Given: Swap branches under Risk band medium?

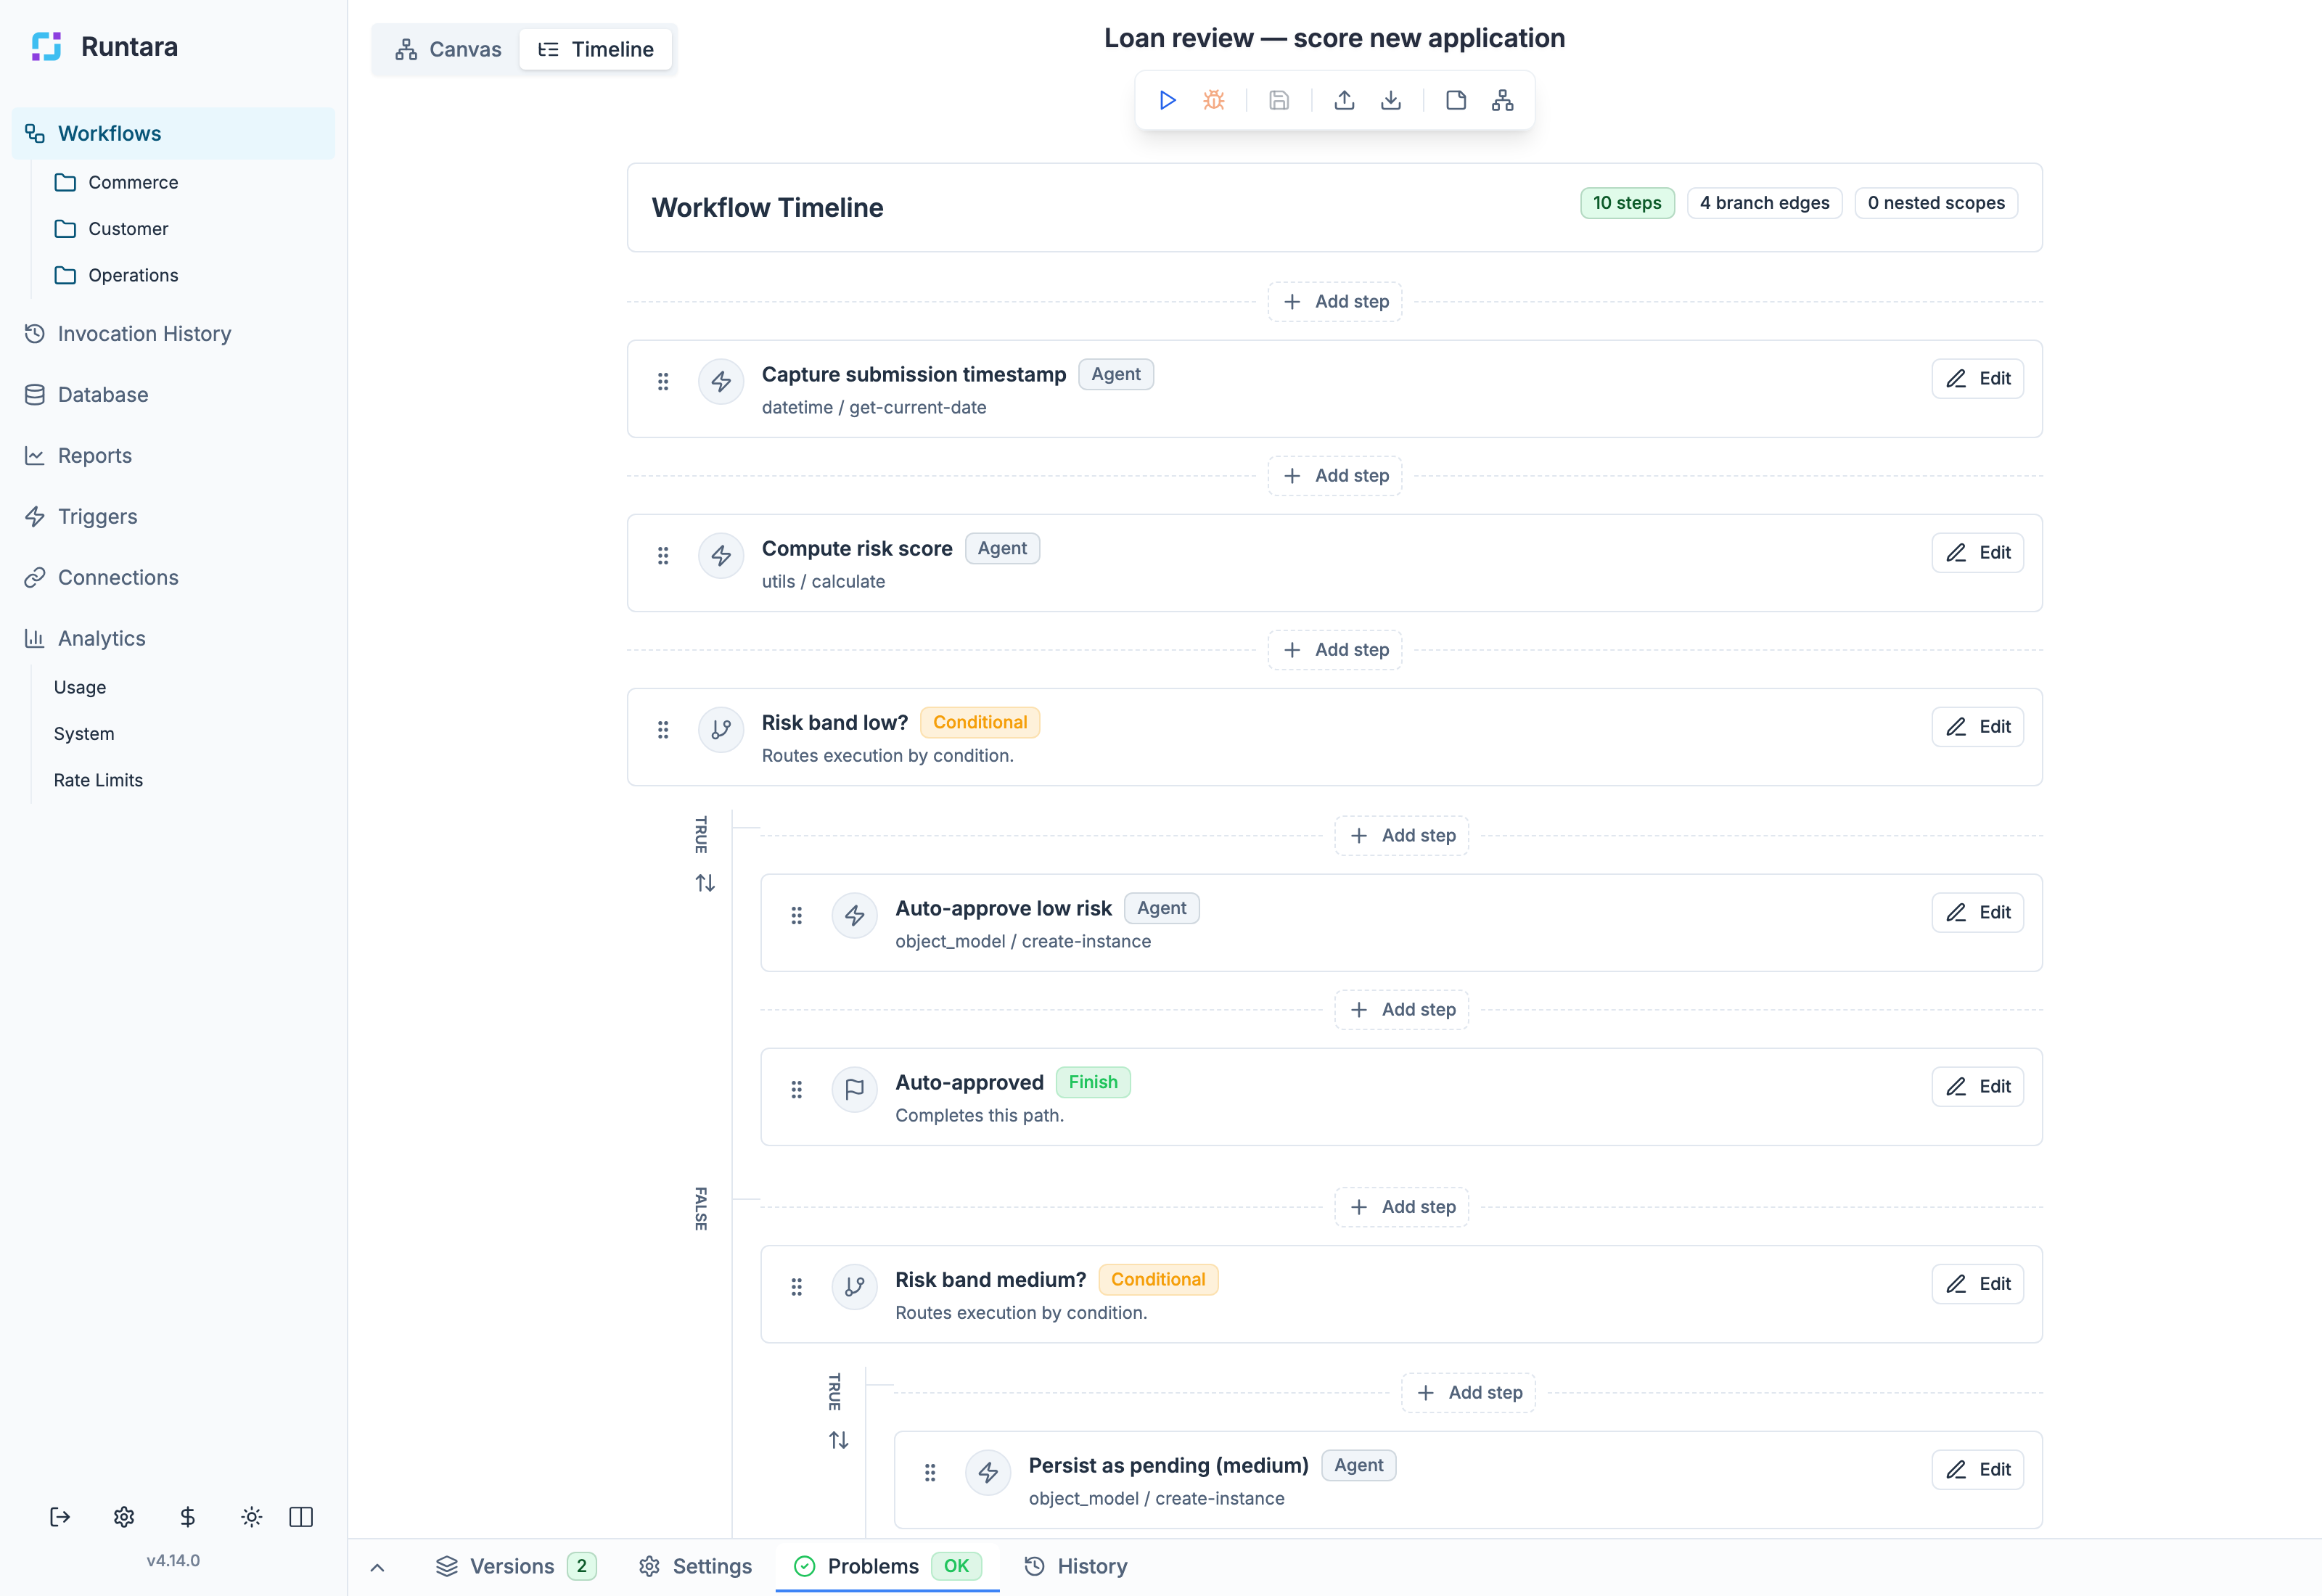Looking at the screenshot, I should (839, 1440).
